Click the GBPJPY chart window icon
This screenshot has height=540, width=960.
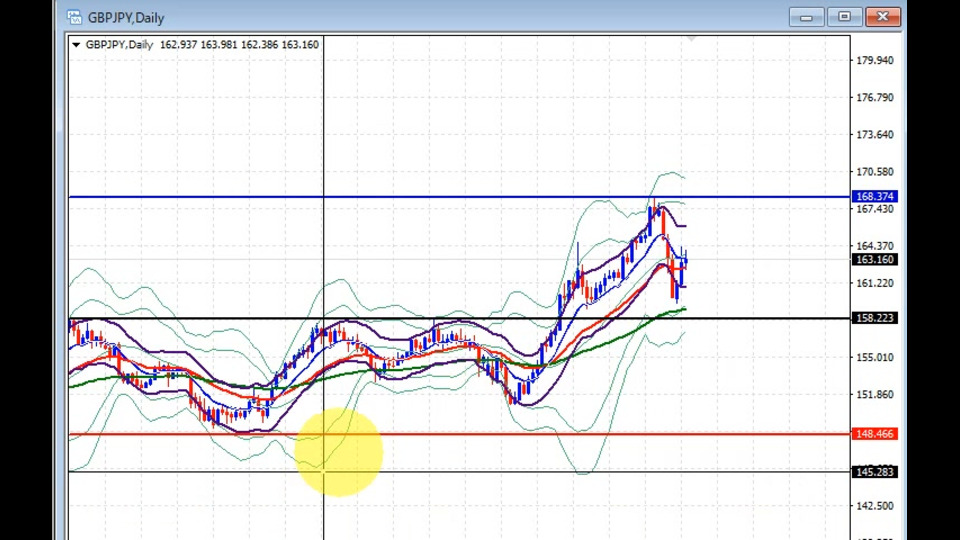coord(74,17)
